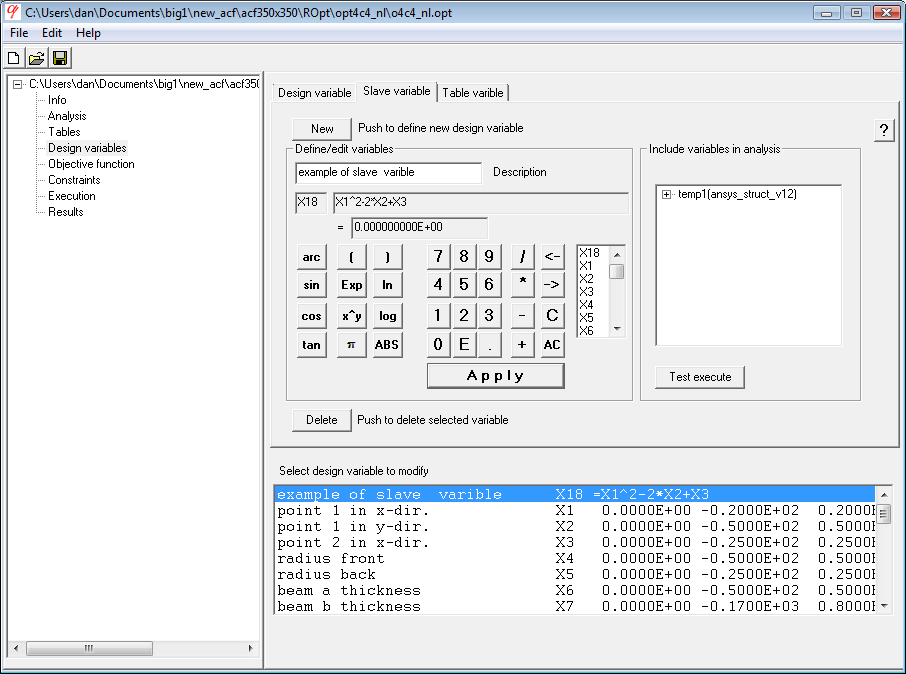906x674 pixels.
Task: Click the Delete button
Action: pyautogui.click(x=322, y=420)
